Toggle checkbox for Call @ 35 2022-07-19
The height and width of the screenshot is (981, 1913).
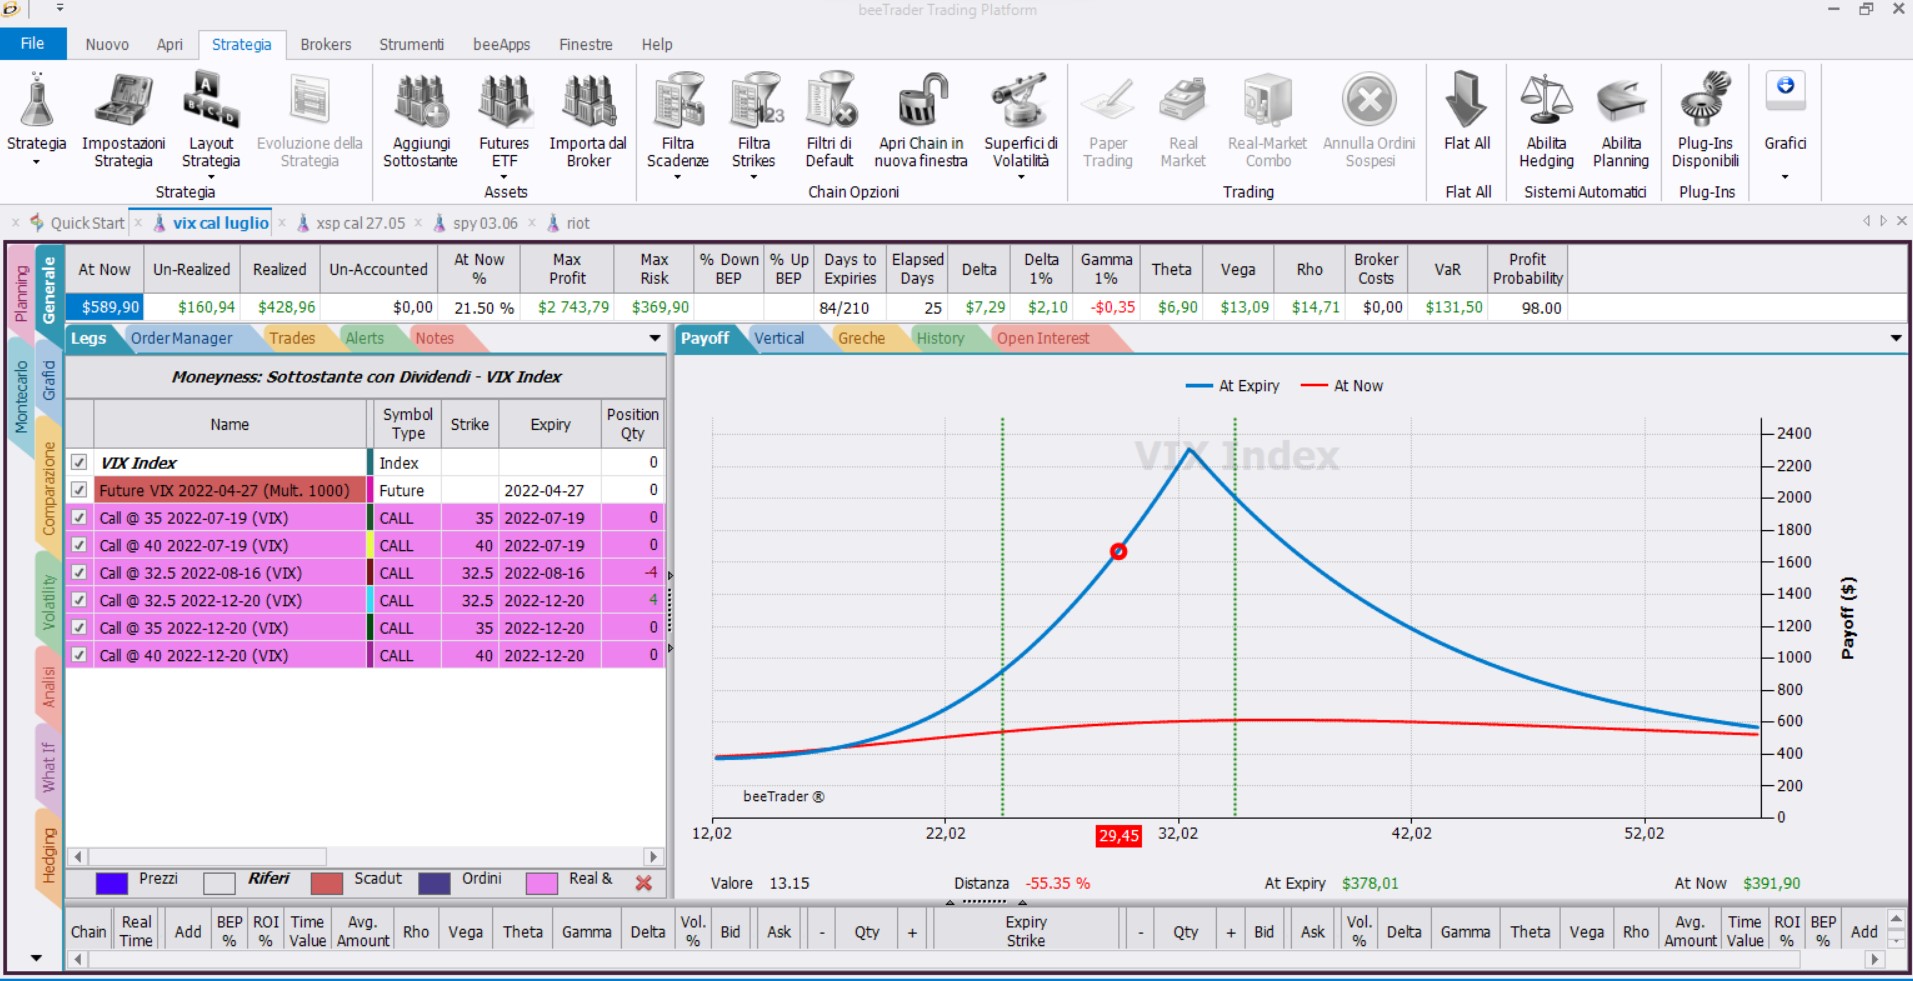79,518
